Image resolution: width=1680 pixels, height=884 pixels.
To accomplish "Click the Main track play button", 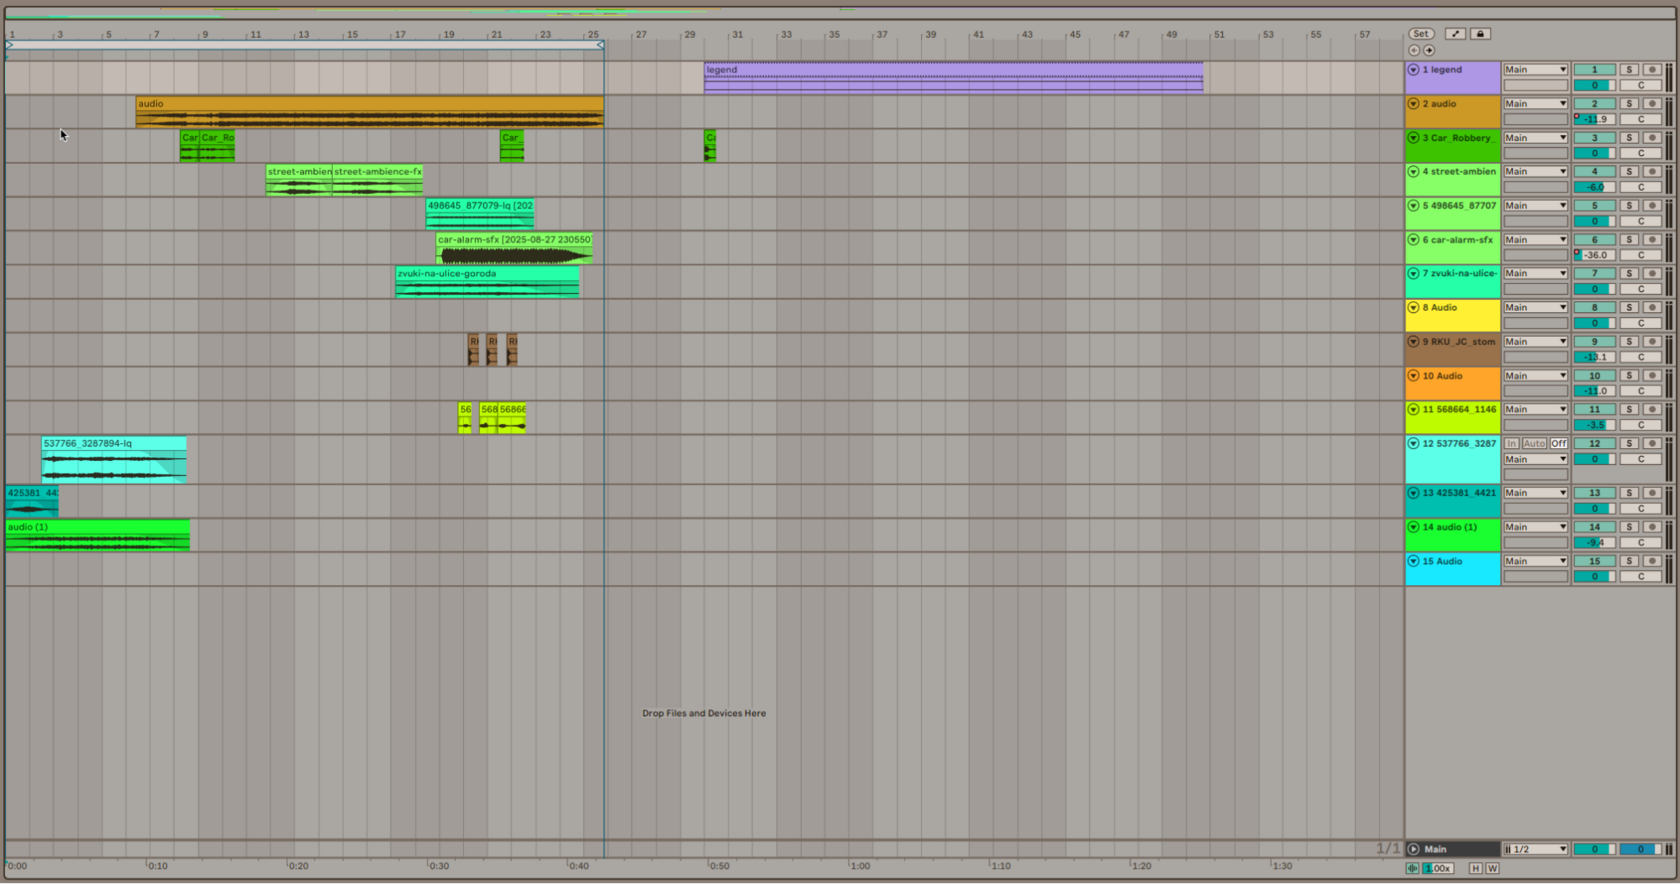I will (x=1413, y=849).
